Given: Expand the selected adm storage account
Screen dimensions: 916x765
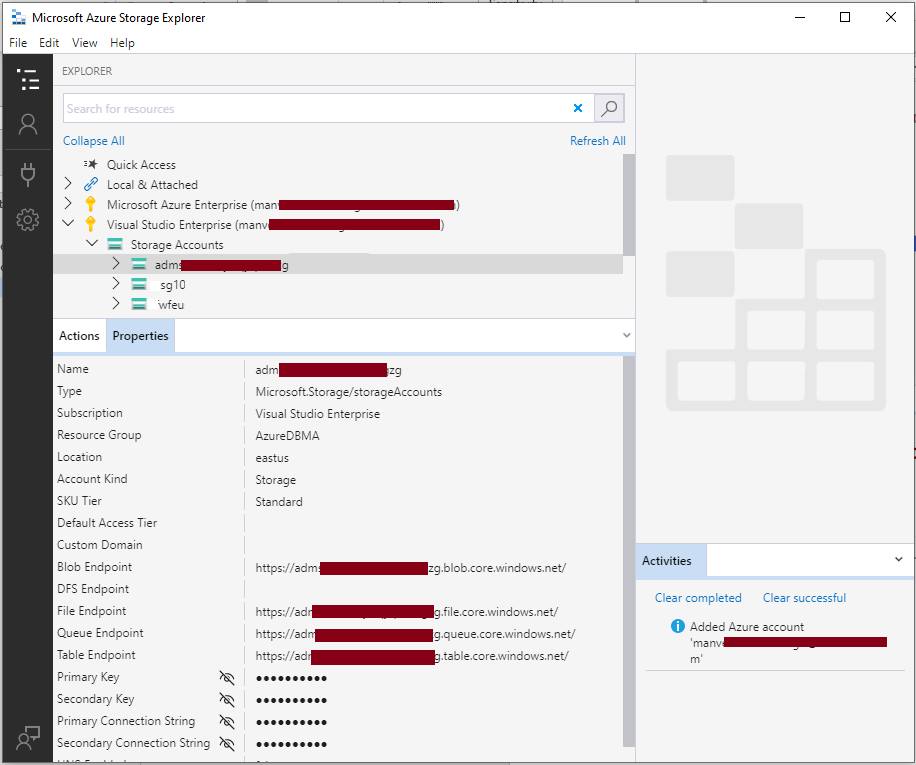Looking at the screenshot, I should click(x=116, y=264).
